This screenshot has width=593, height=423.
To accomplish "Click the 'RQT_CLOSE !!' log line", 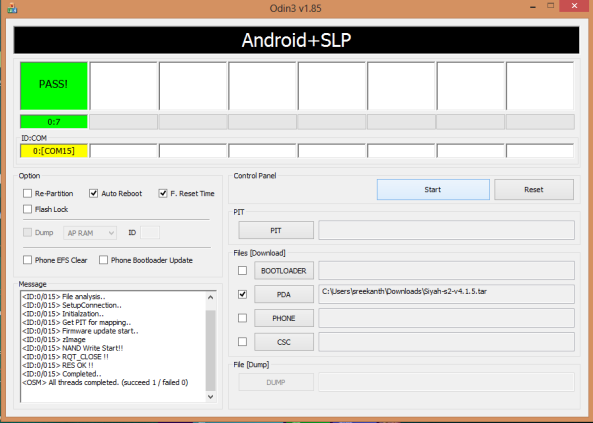I will tap(65, 356).
